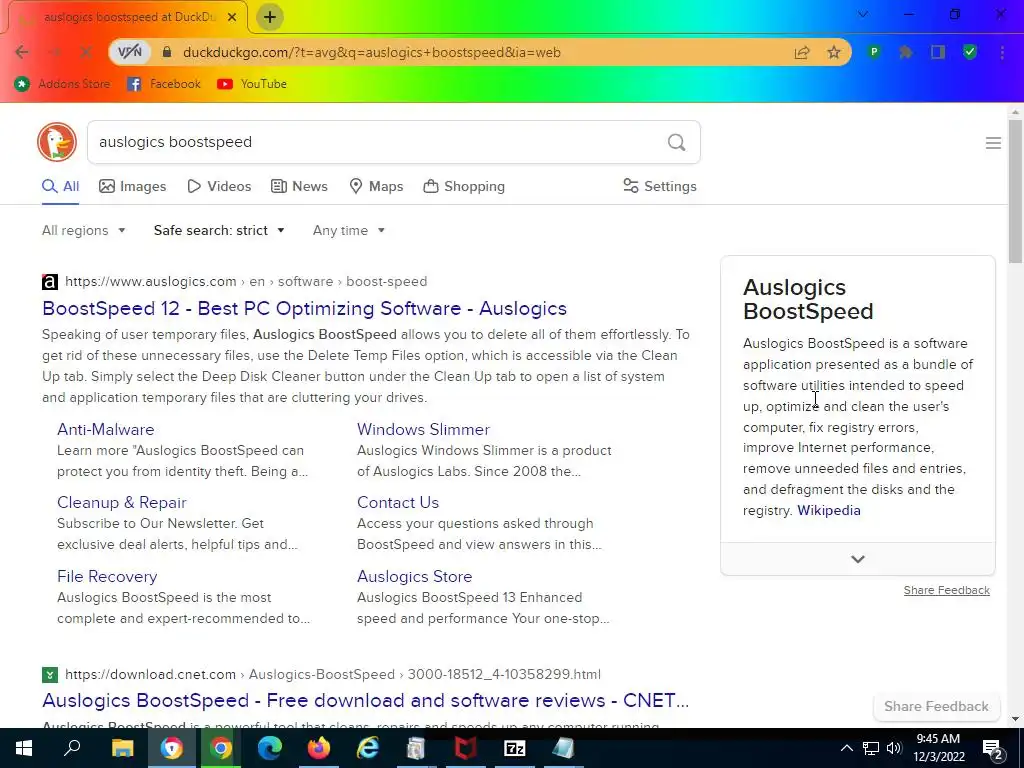1024x768 pixels.
Task: Open Microsoft Edge from taskbar
Action: (269, 748)
